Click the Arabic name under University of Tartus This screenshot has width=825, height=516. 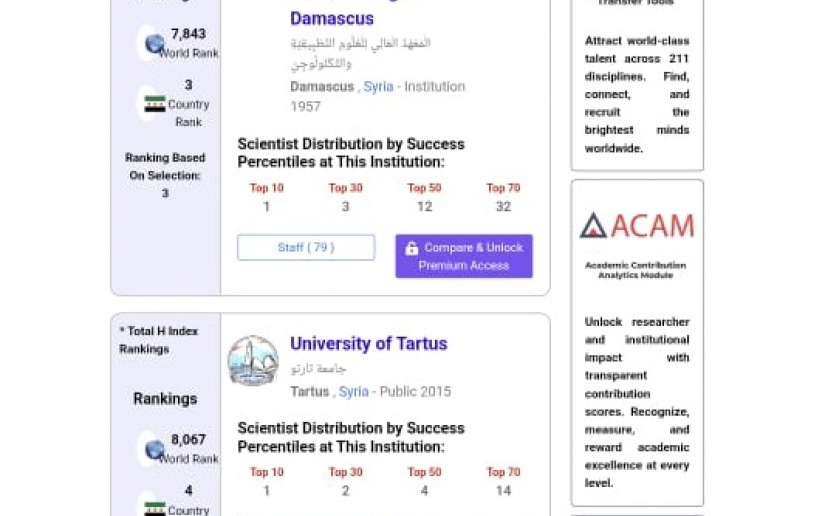318,369
